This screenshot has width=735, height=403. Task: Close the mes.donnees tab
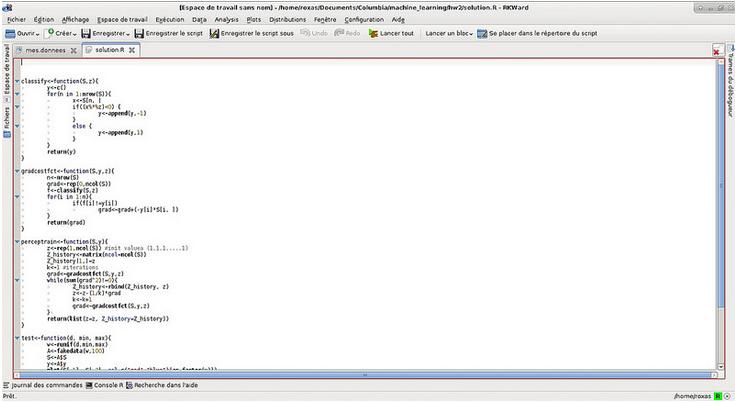74,50
